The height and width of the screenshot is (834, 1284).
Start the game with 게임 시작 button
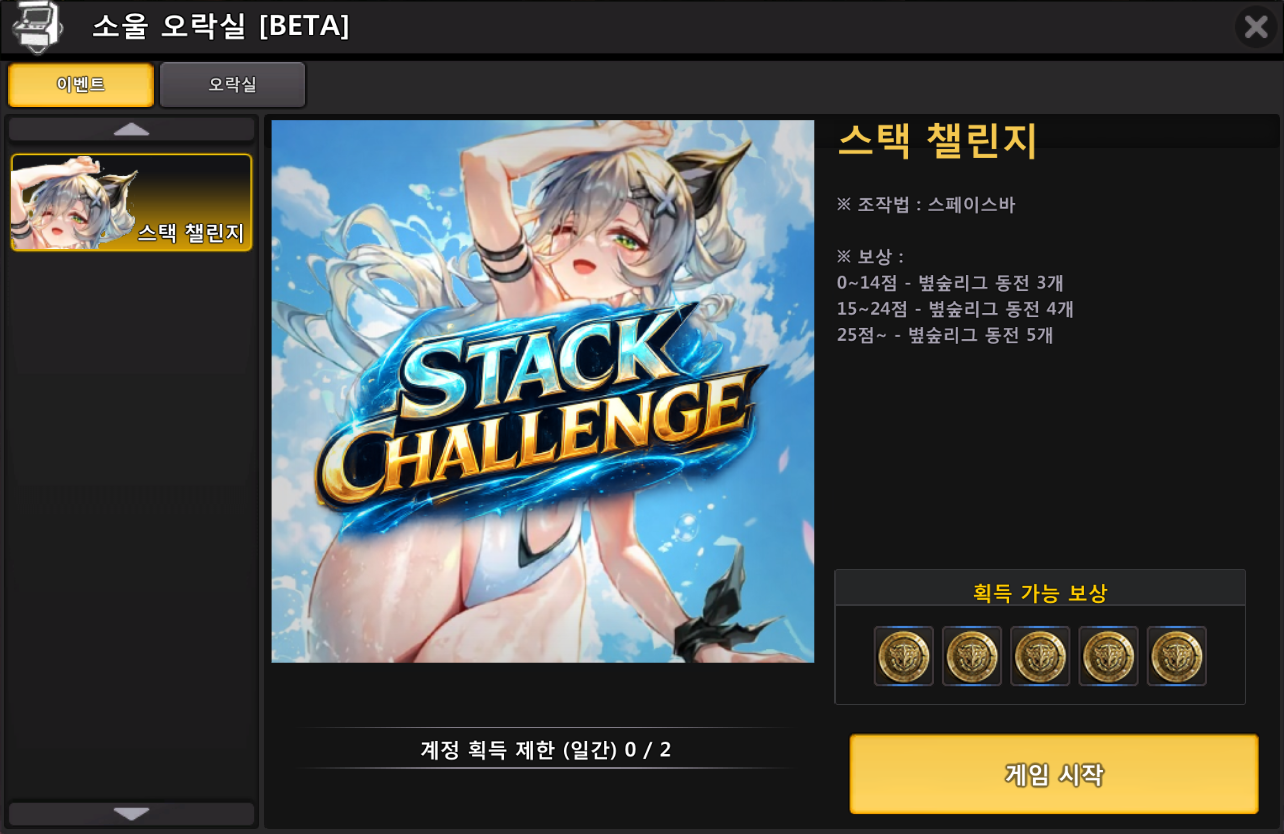[x=1054, y=774]
